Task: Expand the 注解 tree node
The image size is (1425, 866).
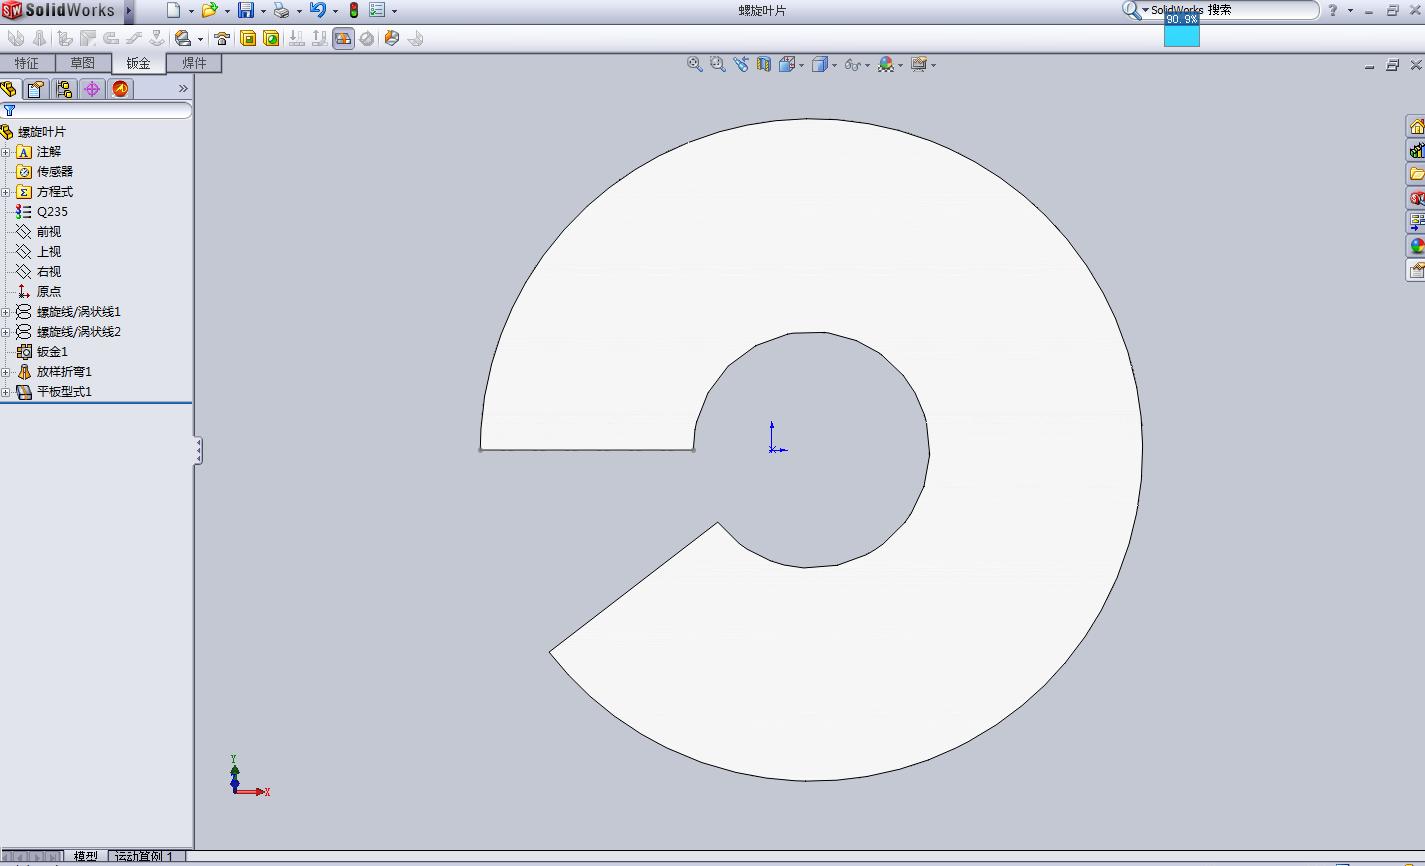Action: [x=6, y=152]
